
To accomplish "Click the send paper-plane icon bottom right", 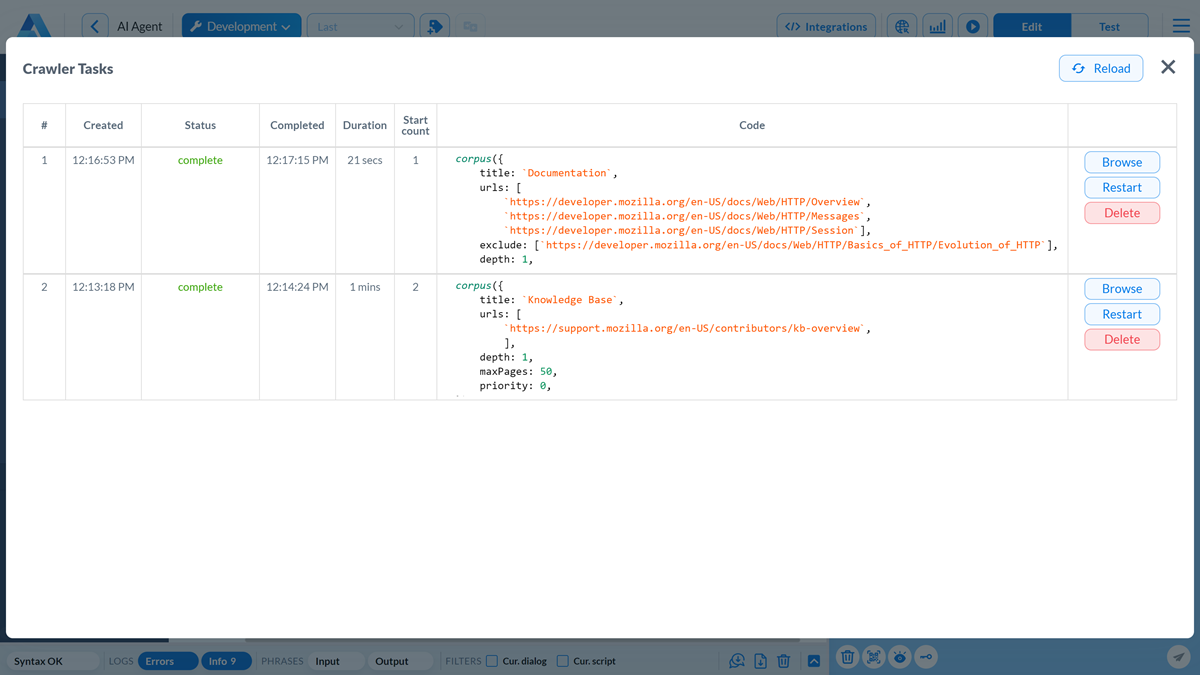I will 1177,657.
